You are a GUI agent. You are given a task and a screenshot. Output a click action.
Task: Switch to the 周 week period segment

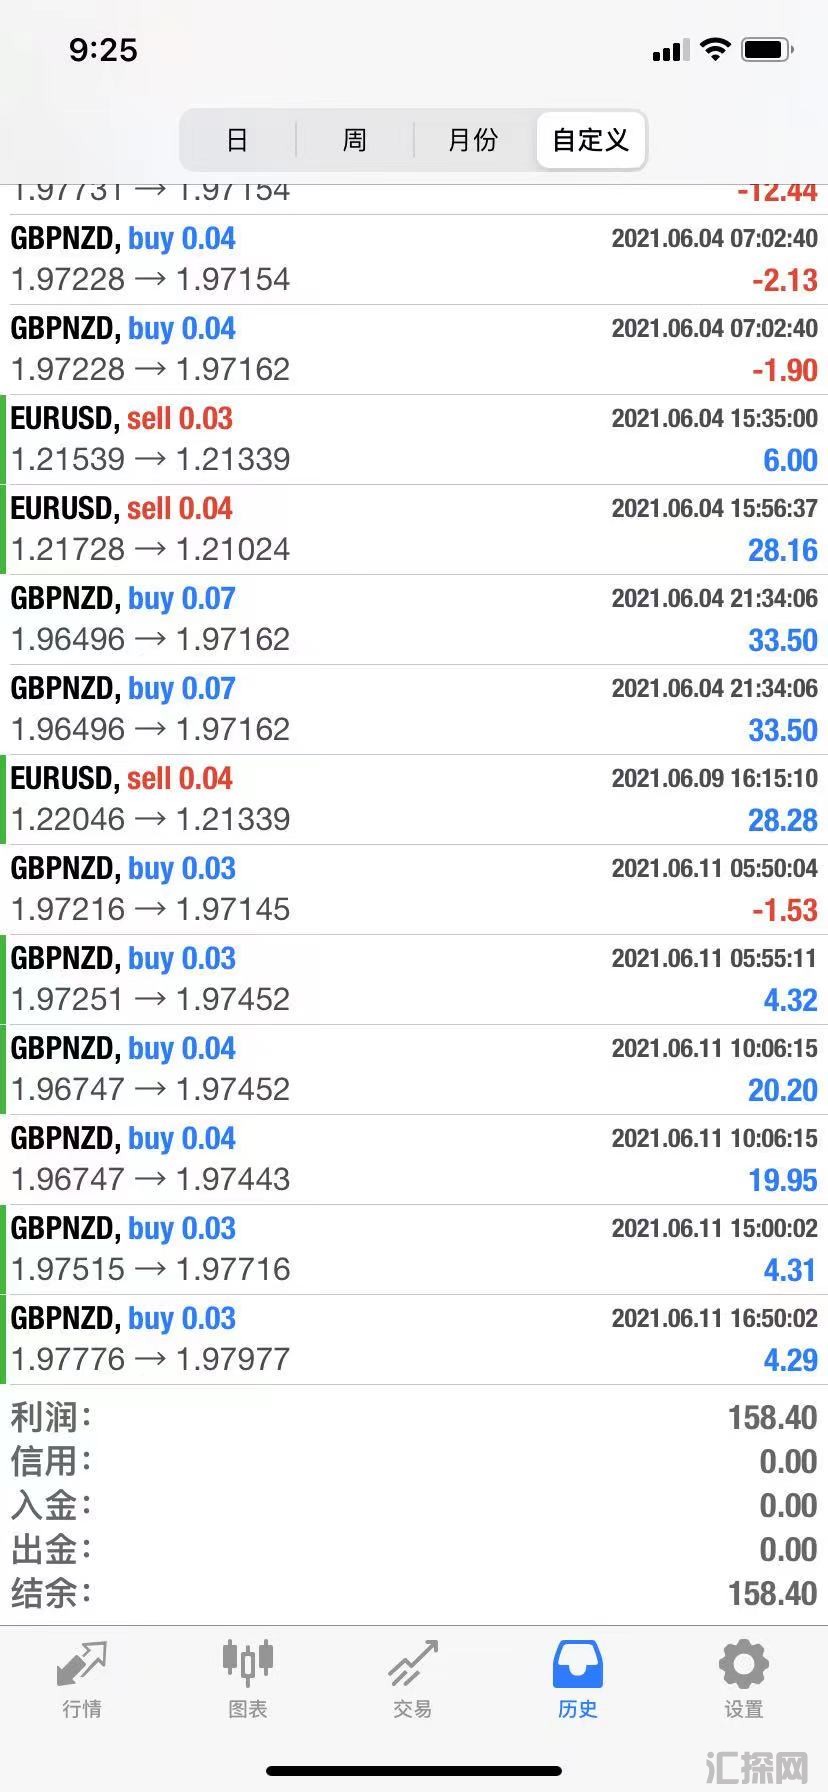click(x=355, y=139)
